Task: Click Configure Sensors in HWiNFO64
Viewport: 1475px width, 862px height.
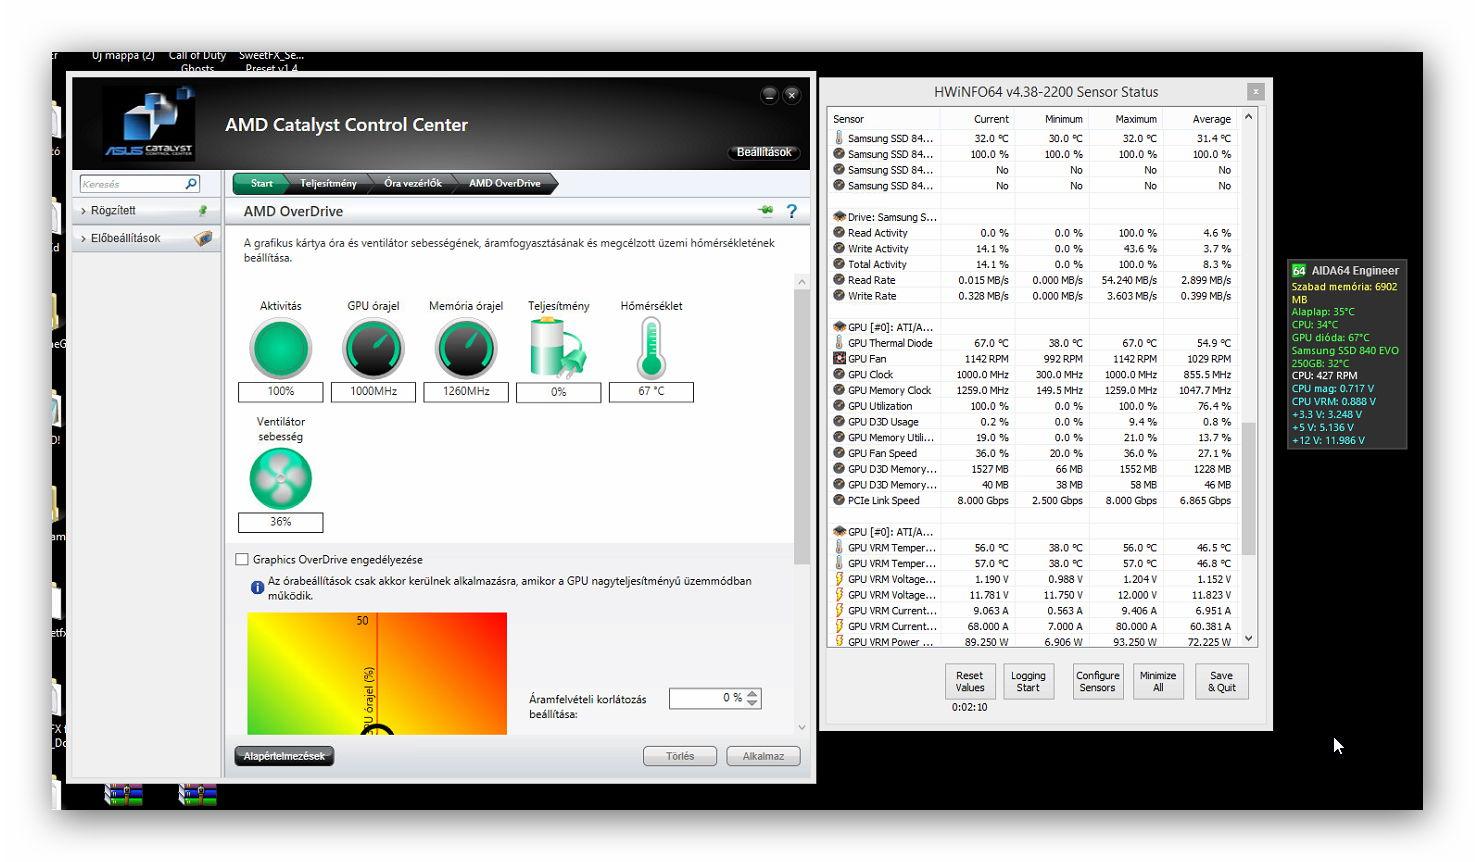Action: [x=1097, y=681]
